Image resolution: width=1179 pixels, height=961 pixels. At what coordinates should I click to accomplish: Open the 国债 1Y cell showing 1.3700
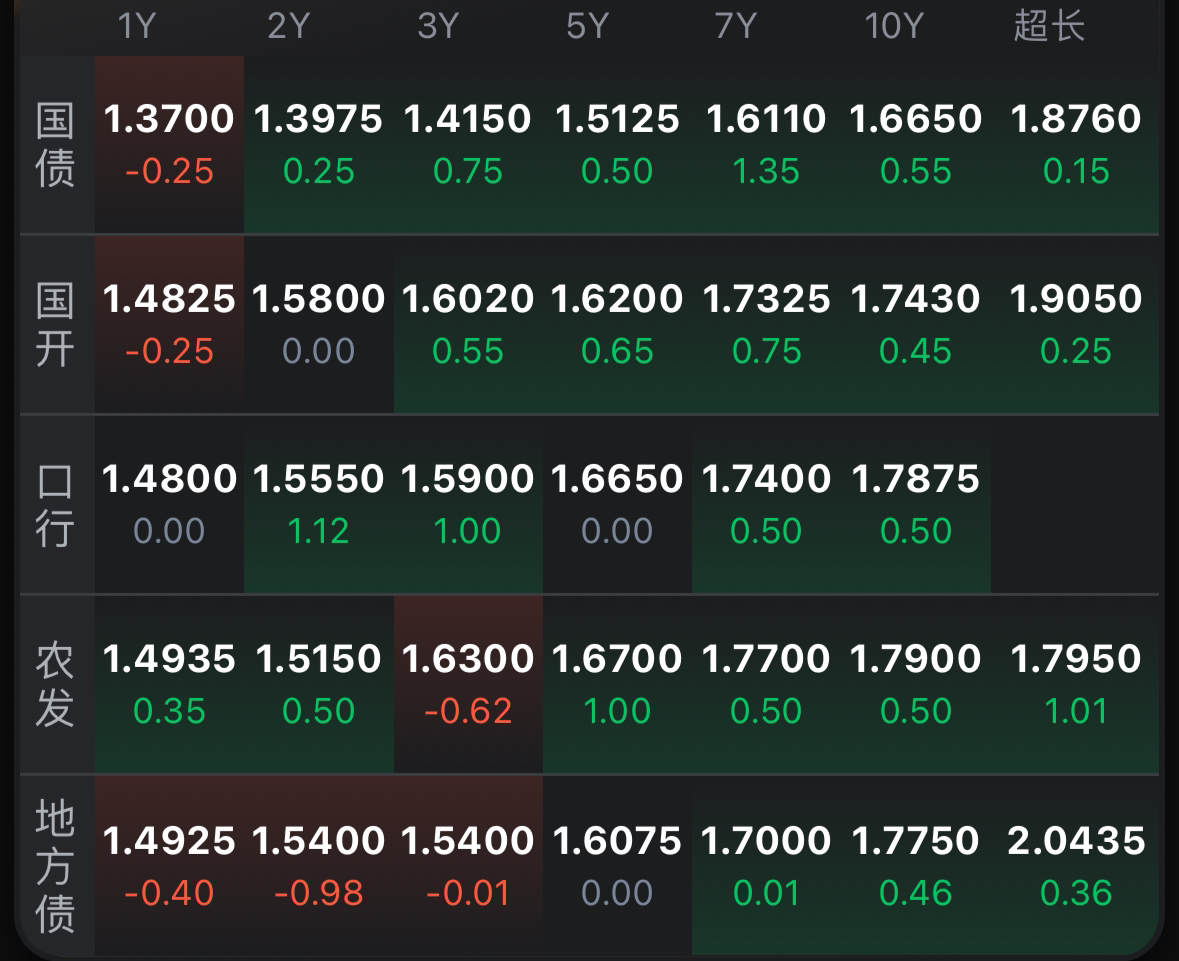click(169, 144)
